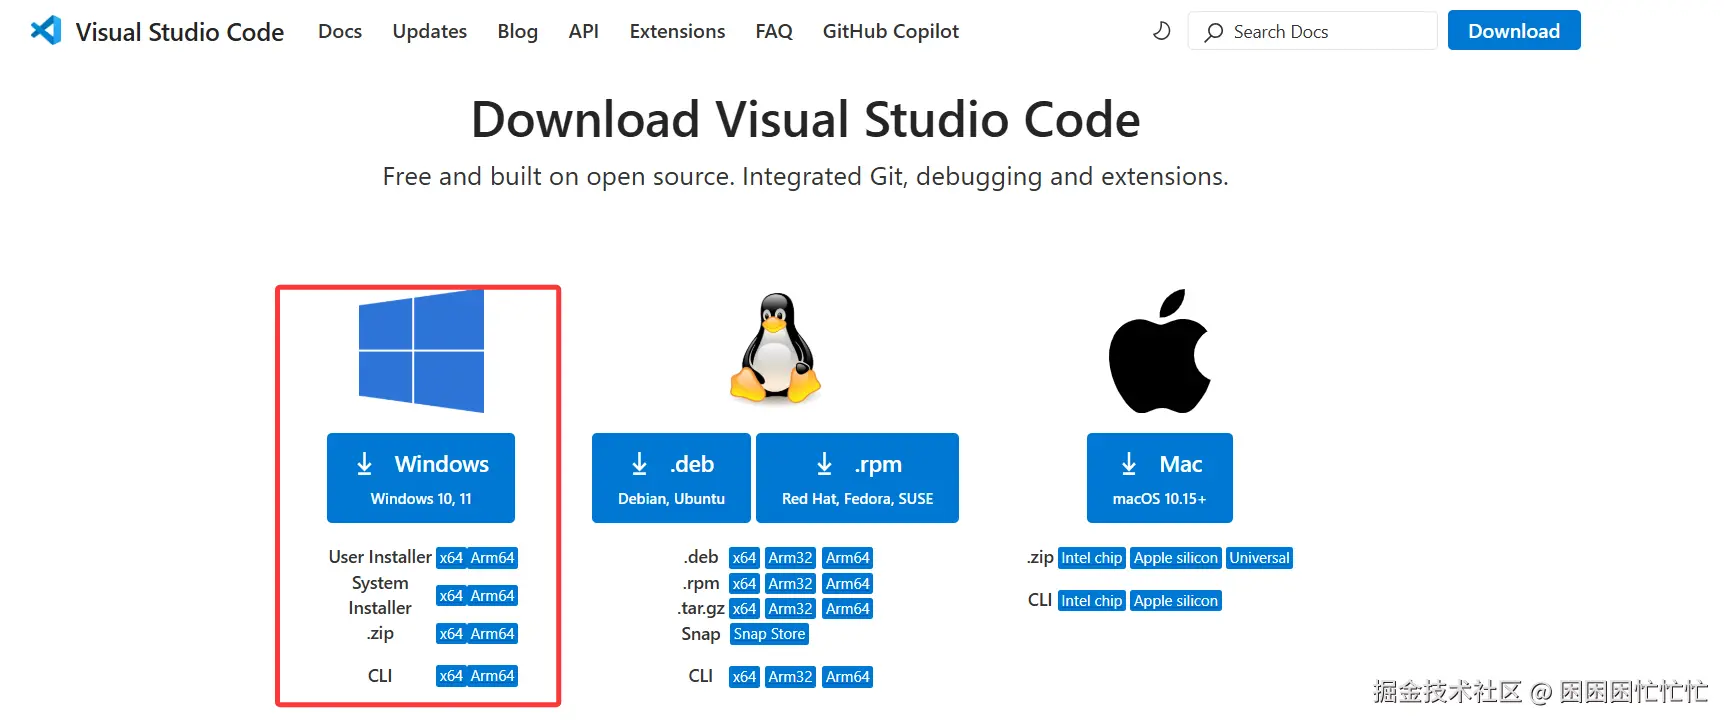Download the .rpm package for Red Hat
The height and width of the screenshot is (727, 1730).
(x=857, y=478)
